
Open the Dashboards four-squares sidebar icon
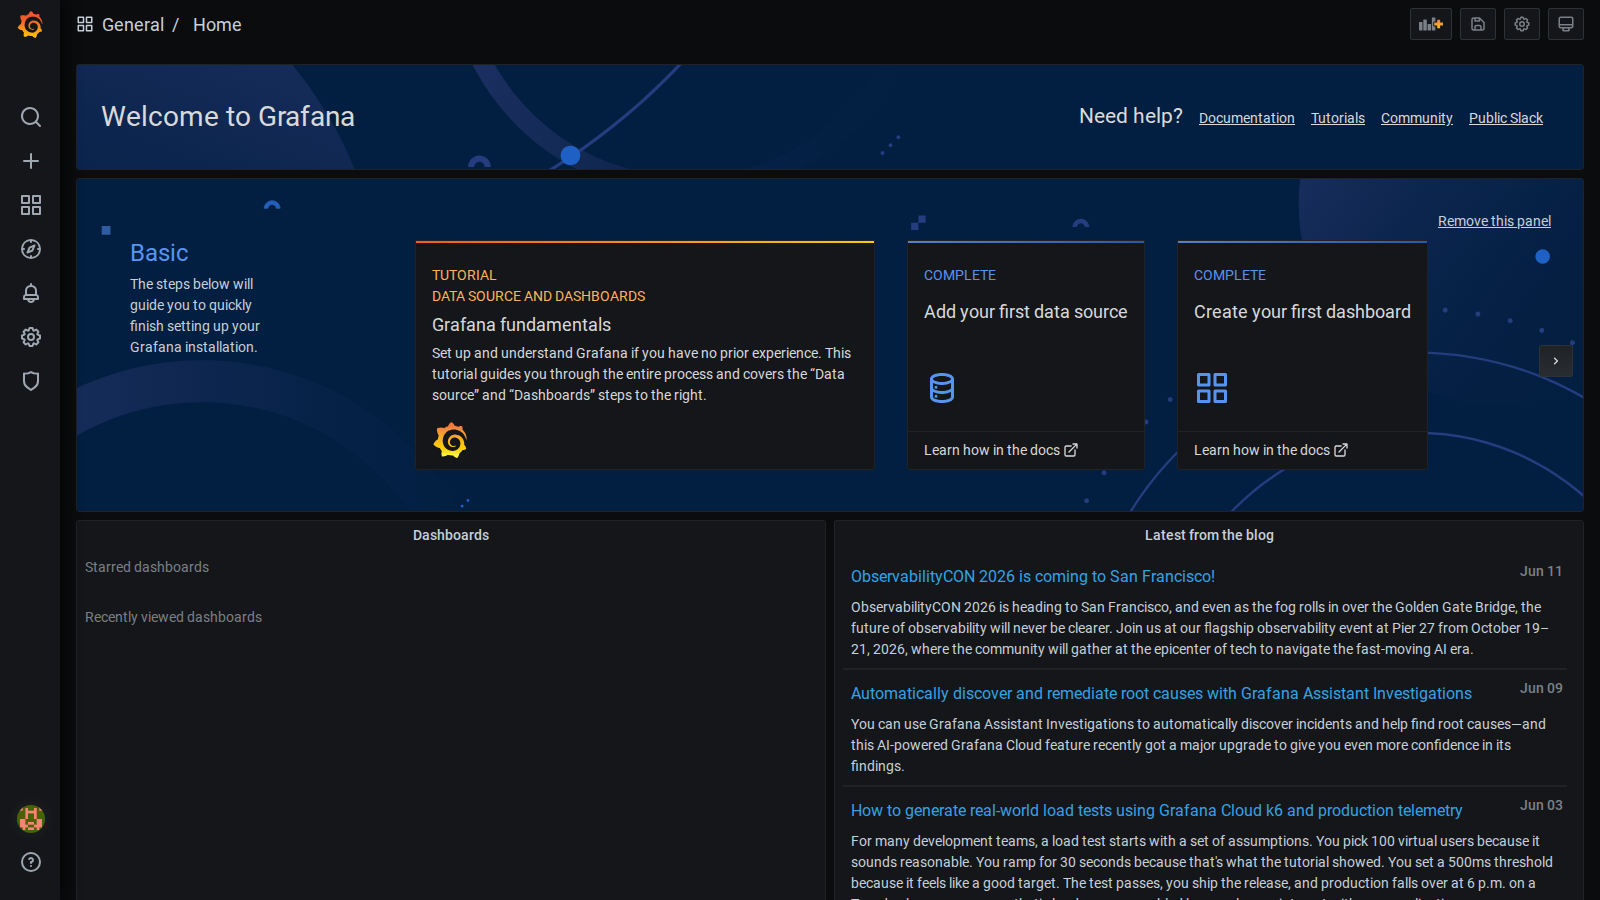click(x=31, y=205)
